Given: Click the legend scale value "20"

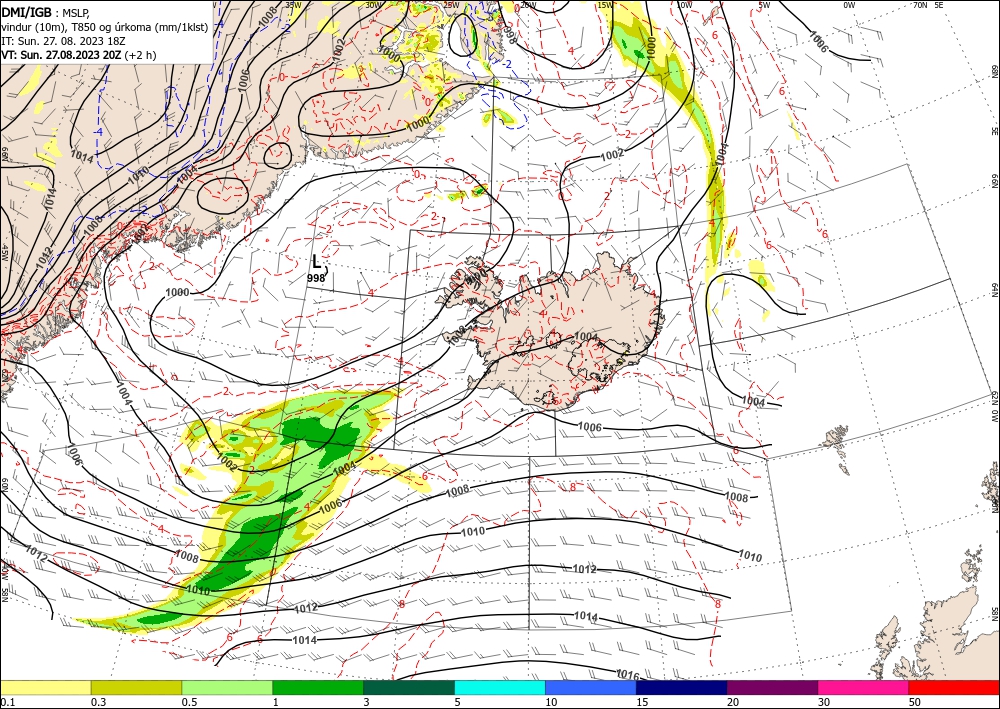Looking at the screenshot, I should point(733,702).
